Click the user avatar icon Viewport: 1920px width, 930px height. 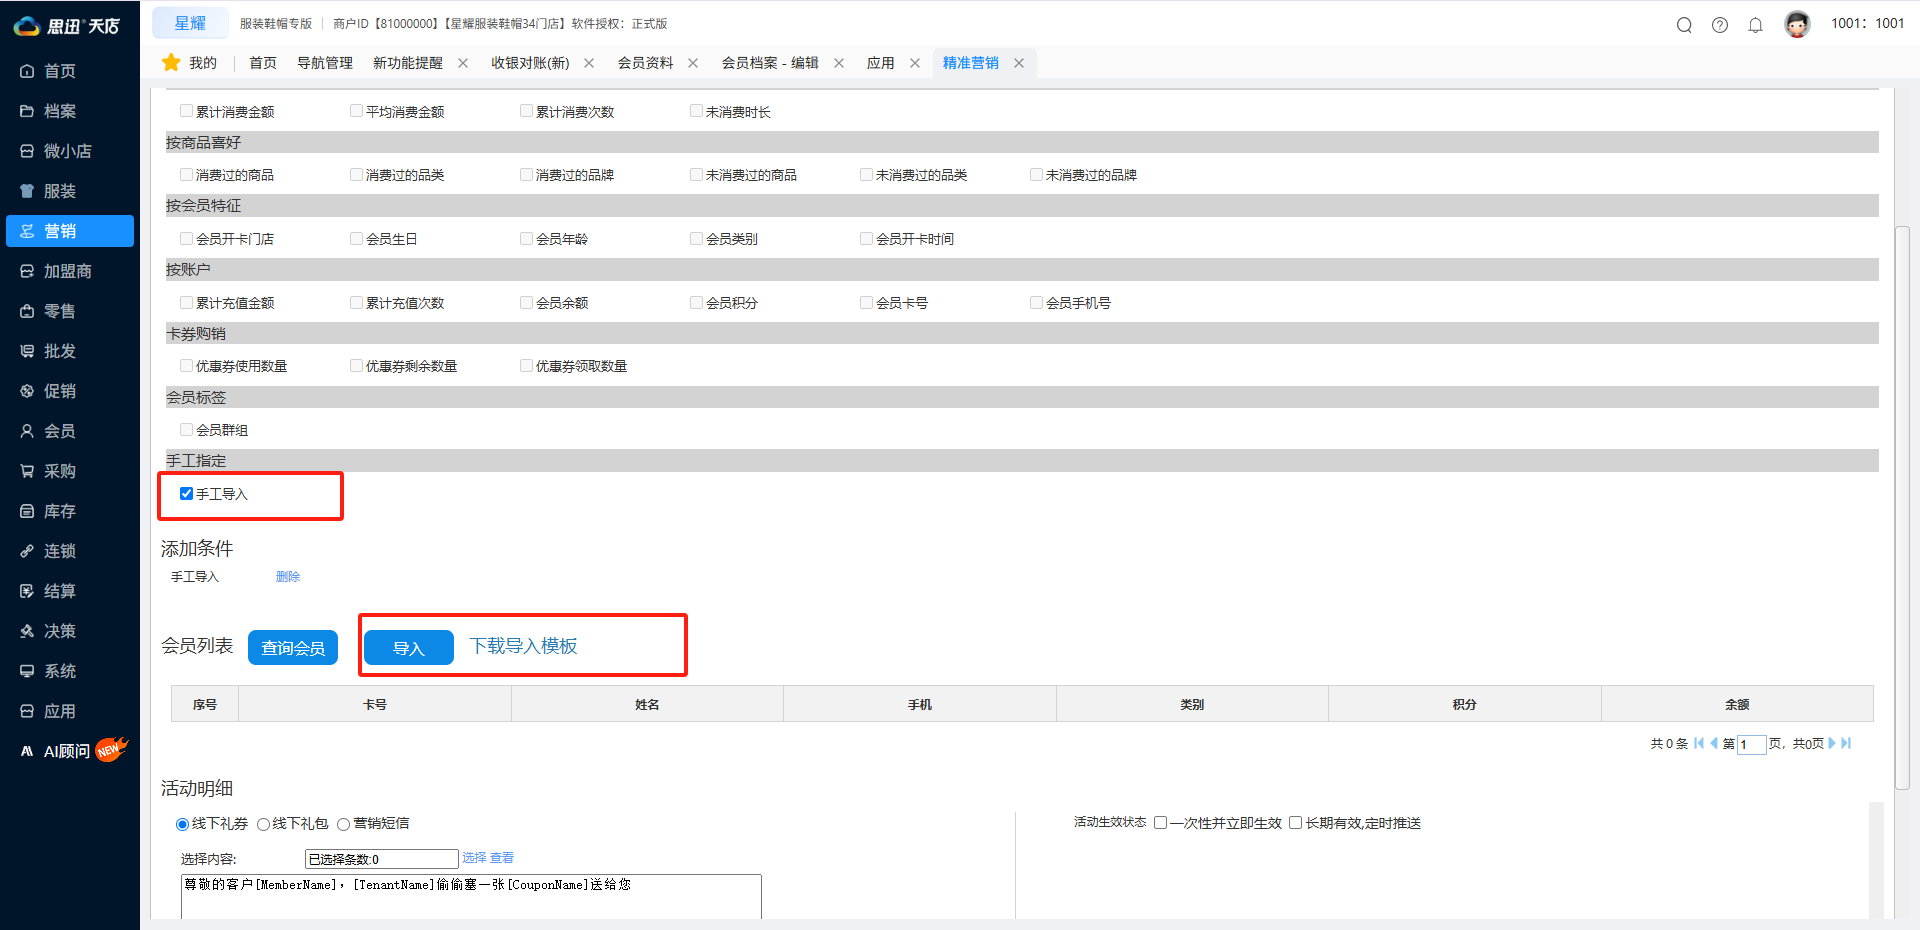point(1797,24)
